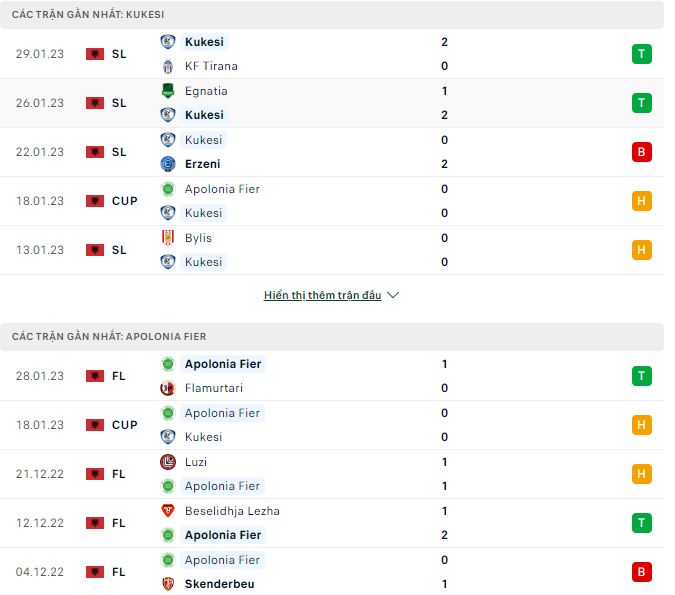This screenshot has width=675, height=595.
Task: Open the 'Hiển thị thêm trận đấu' link
Action: pos(323,296)
